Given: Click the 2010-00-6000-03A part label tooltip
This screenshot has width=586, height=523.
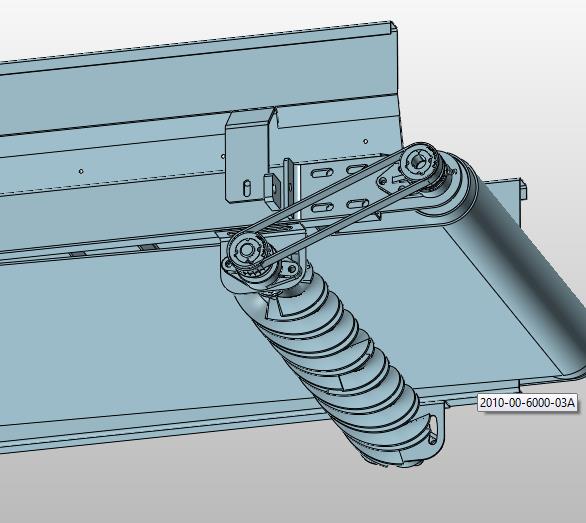Looking at the screenshot, I should [527, 403].
